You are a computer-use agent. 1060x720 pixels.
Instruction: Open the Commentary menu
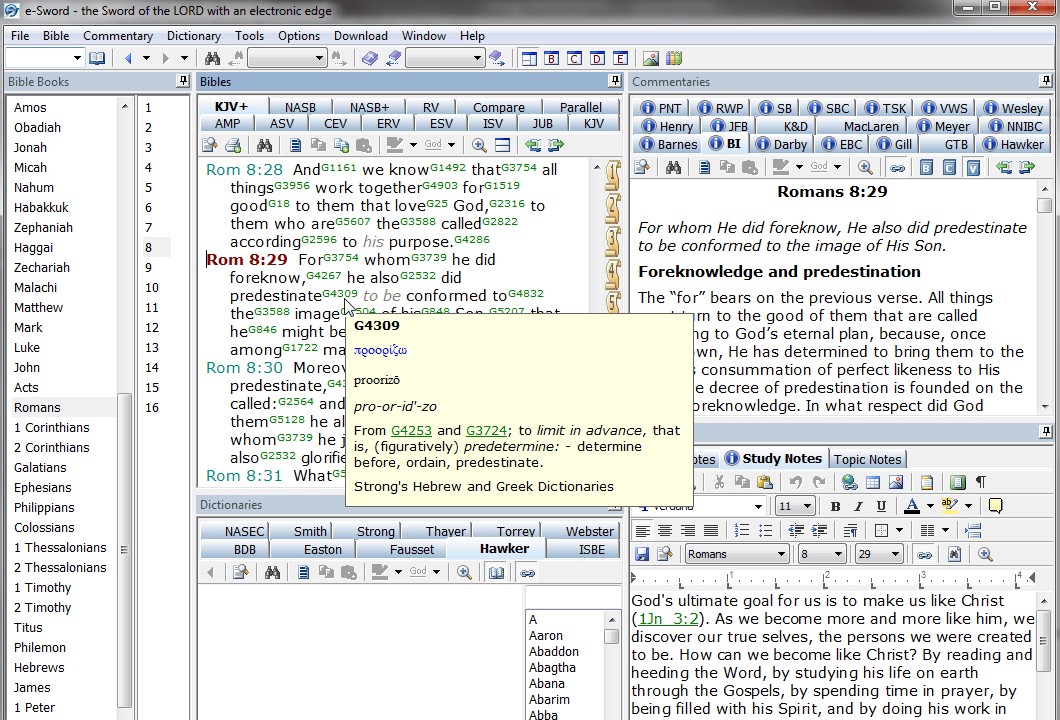(118, 36)
